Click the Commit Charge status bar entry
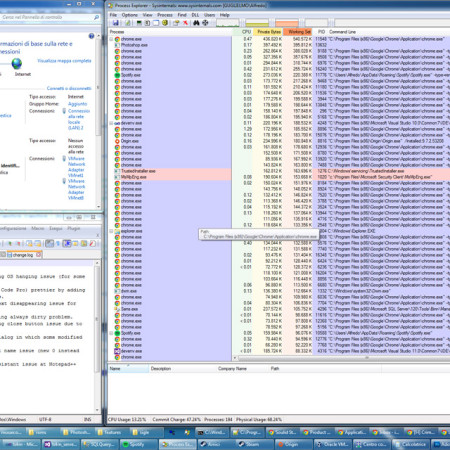Viewport: 450px width, 450px height. tap(176, 419)
